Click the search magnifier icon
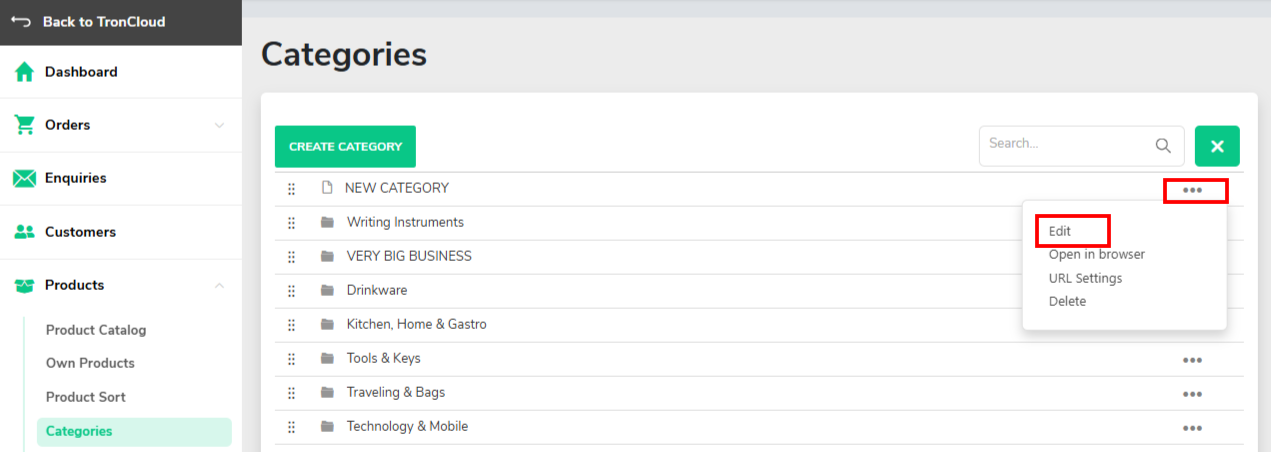1271x452 pixels. point(1163,145)
